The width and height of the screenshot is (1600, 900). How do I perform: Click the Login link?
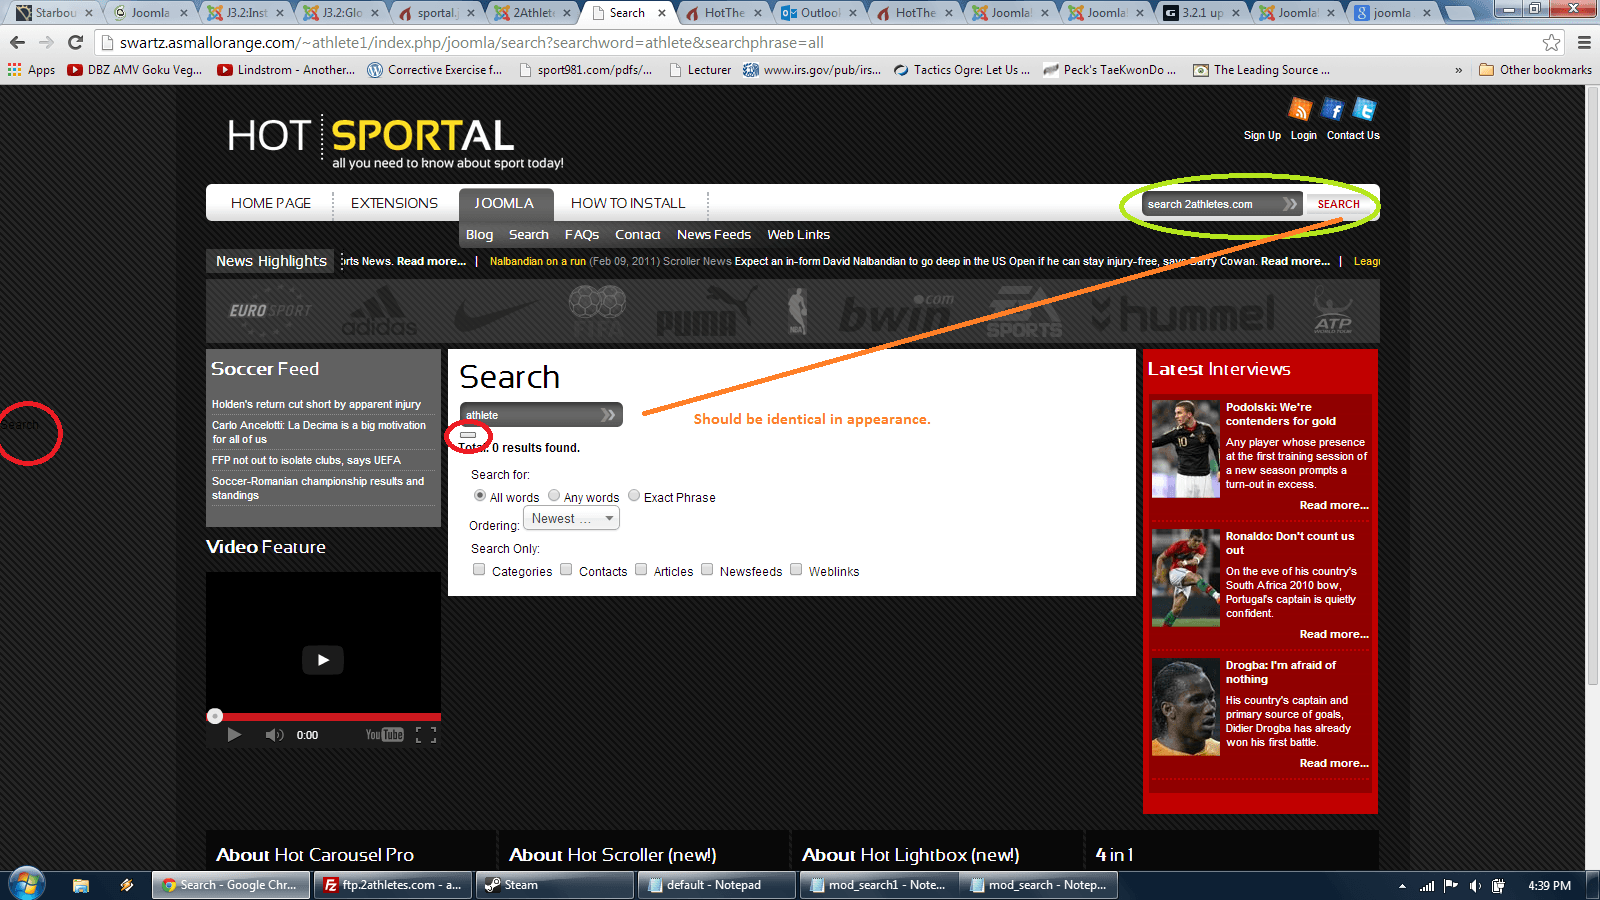click(1304, 135)
